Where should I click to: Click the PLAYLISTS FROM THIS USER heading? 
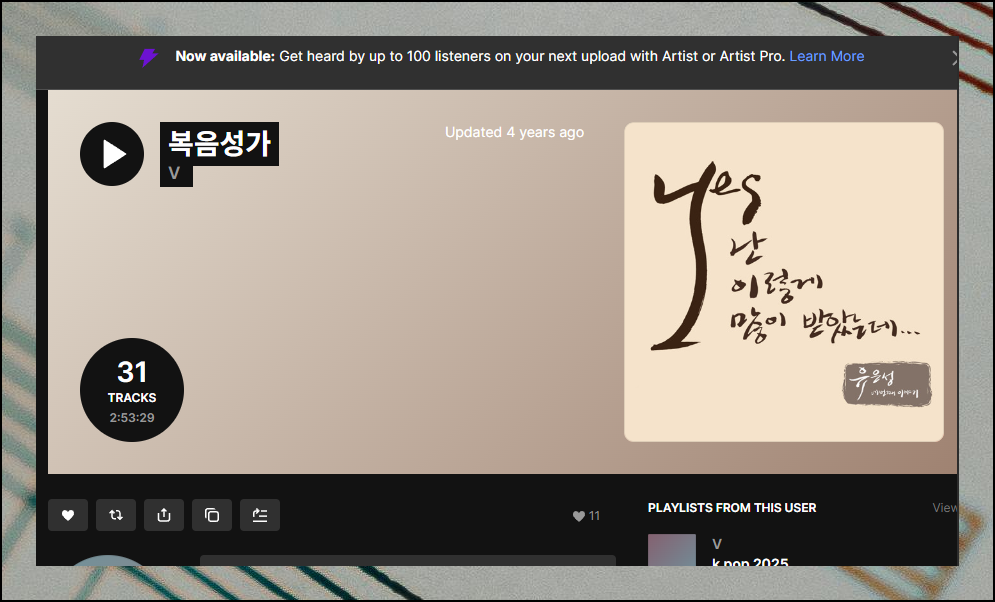pyautogui.click(x=732, y=507)
